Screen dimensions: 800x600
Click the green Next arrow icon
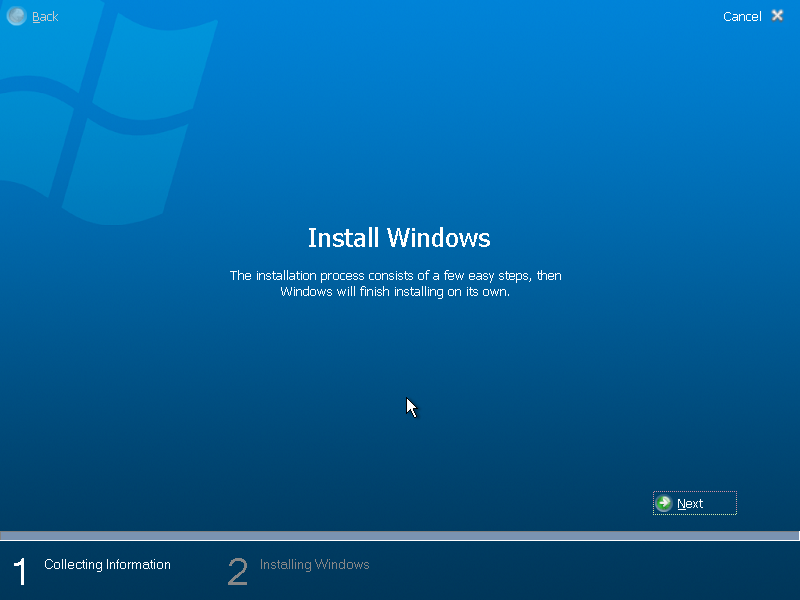[664, 503]
